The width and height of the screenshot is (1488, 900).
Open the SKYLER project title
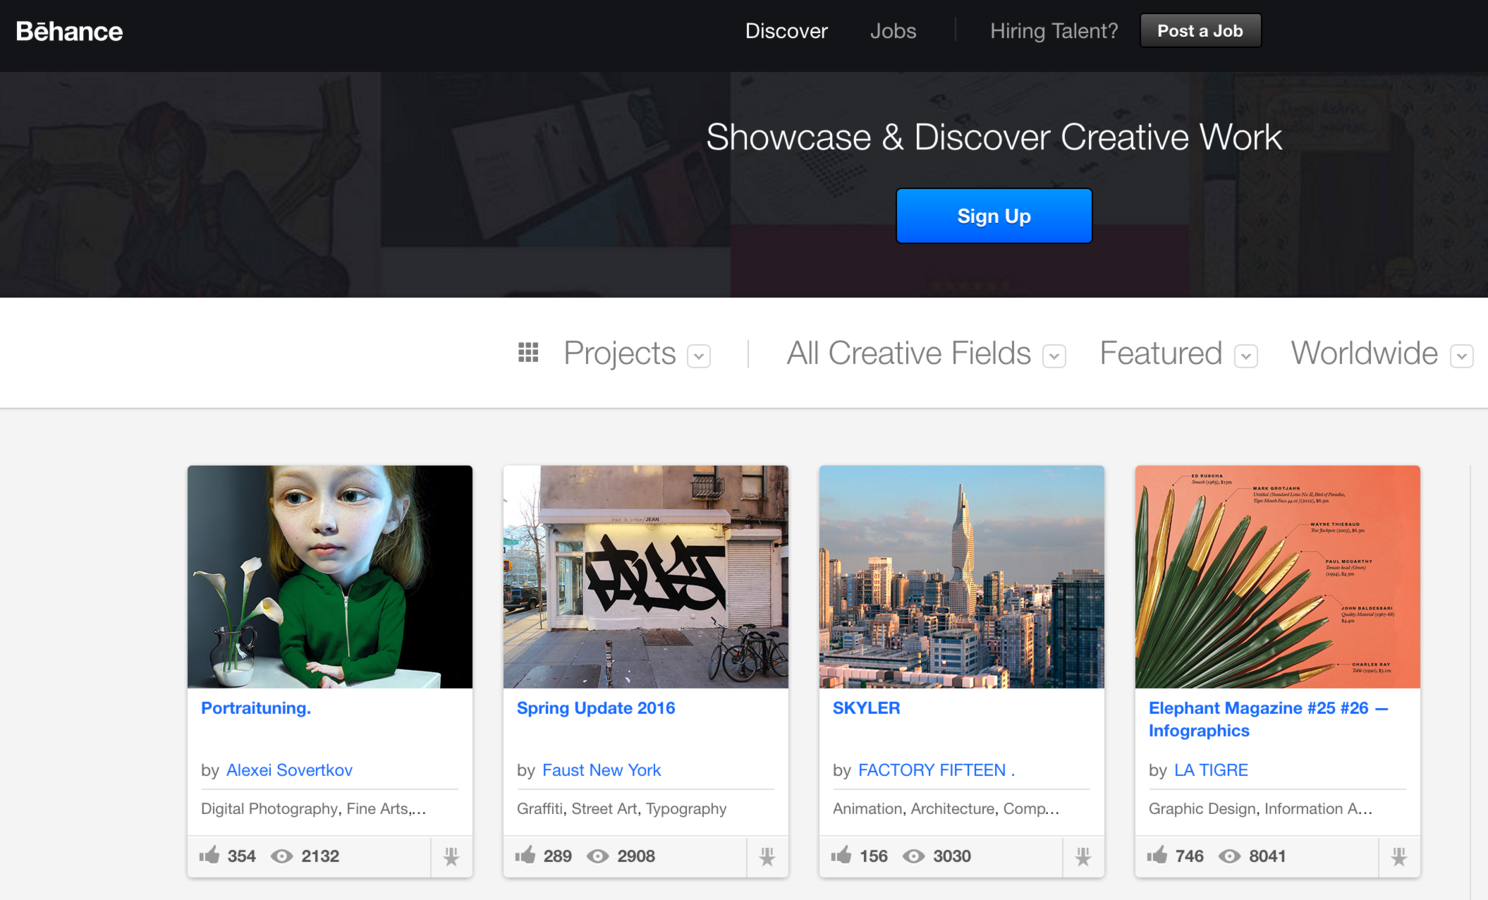866,708
